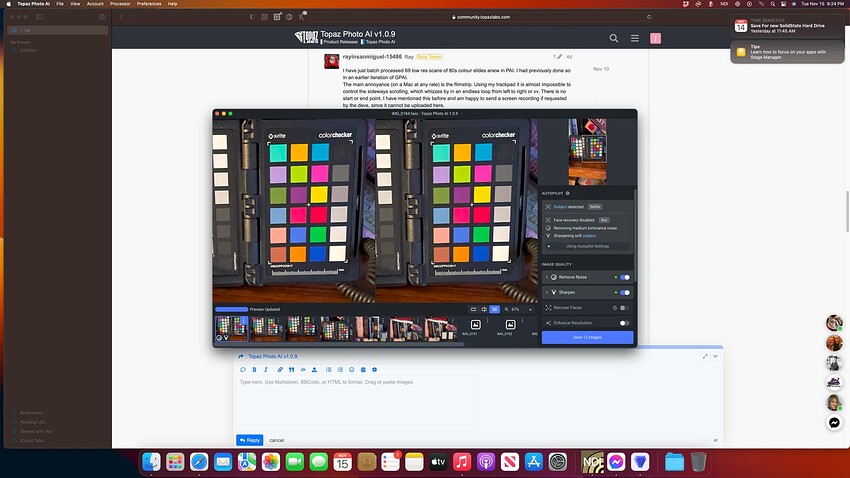Open the Account menu

pyautogui.click(x=95, y=4)
